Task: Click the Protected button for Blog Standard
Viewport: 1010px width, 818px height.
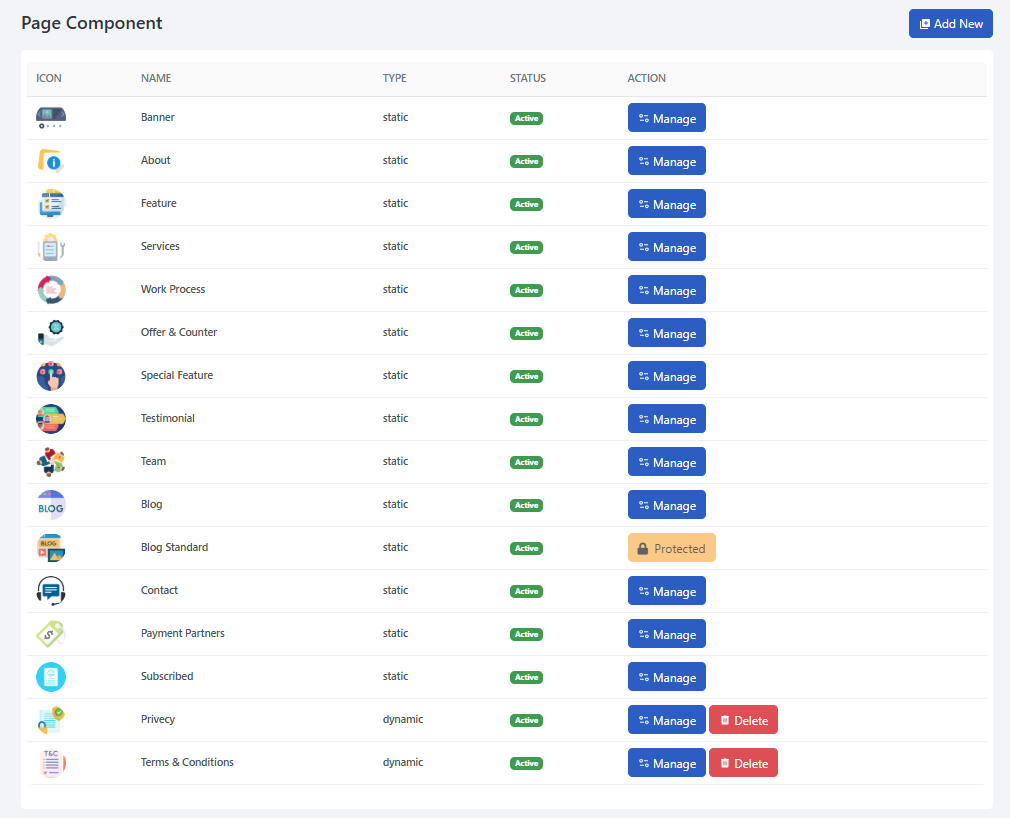Action: (671, 547)
